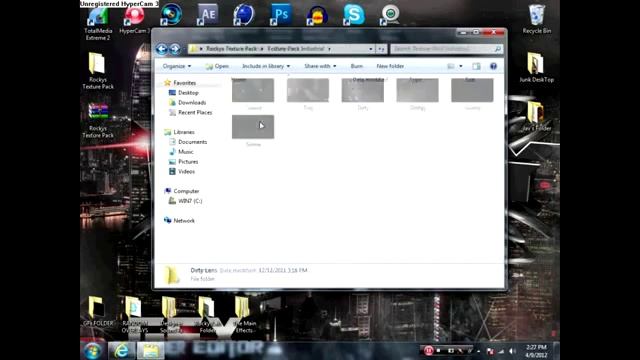Image resolution: width=640 pixels, height=360 pixels.
Task: Select the second folder thumbnail labeled Fog
Action: (308, 90)
